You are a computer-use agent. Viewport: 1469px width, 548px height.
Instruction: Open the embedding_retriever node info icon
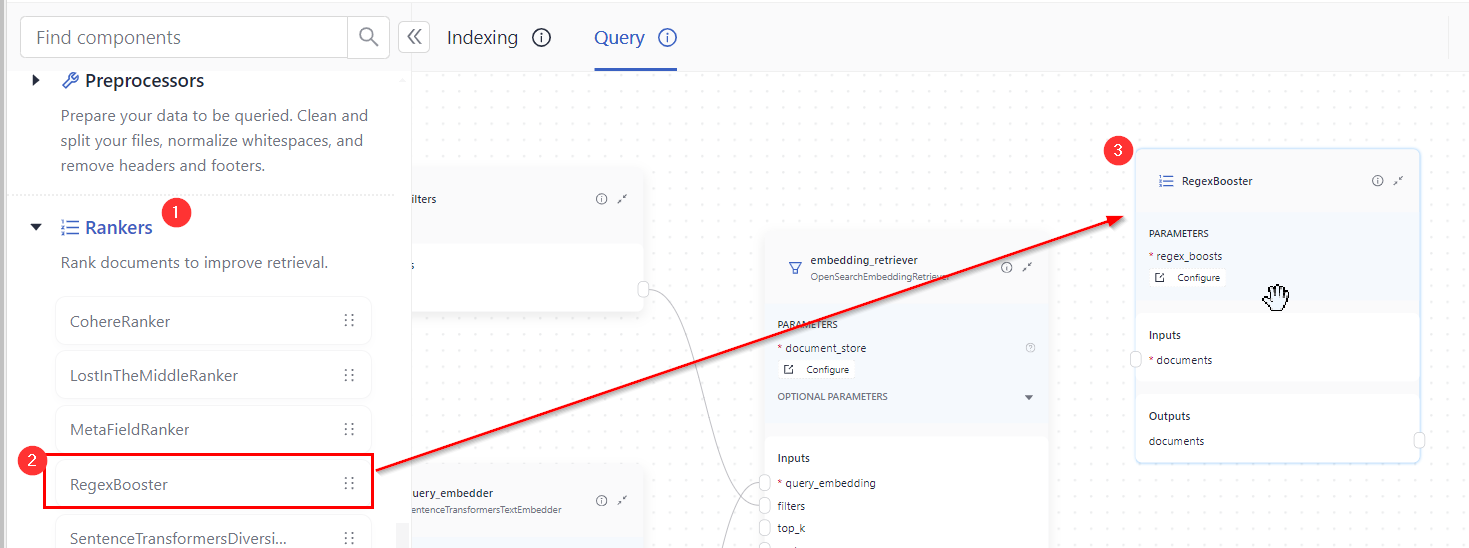pos(1006,267)
